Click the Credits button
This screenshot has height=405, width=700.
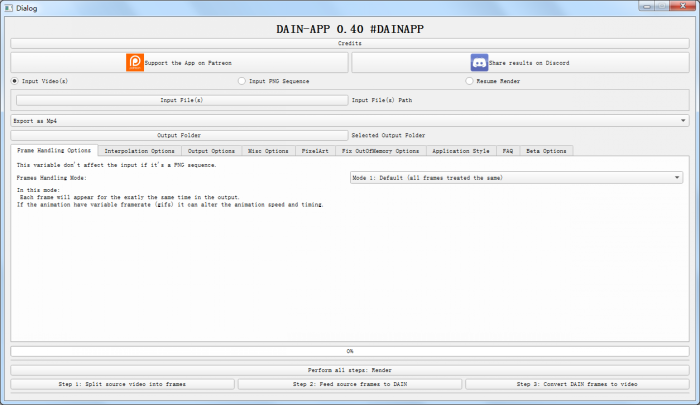350,43
